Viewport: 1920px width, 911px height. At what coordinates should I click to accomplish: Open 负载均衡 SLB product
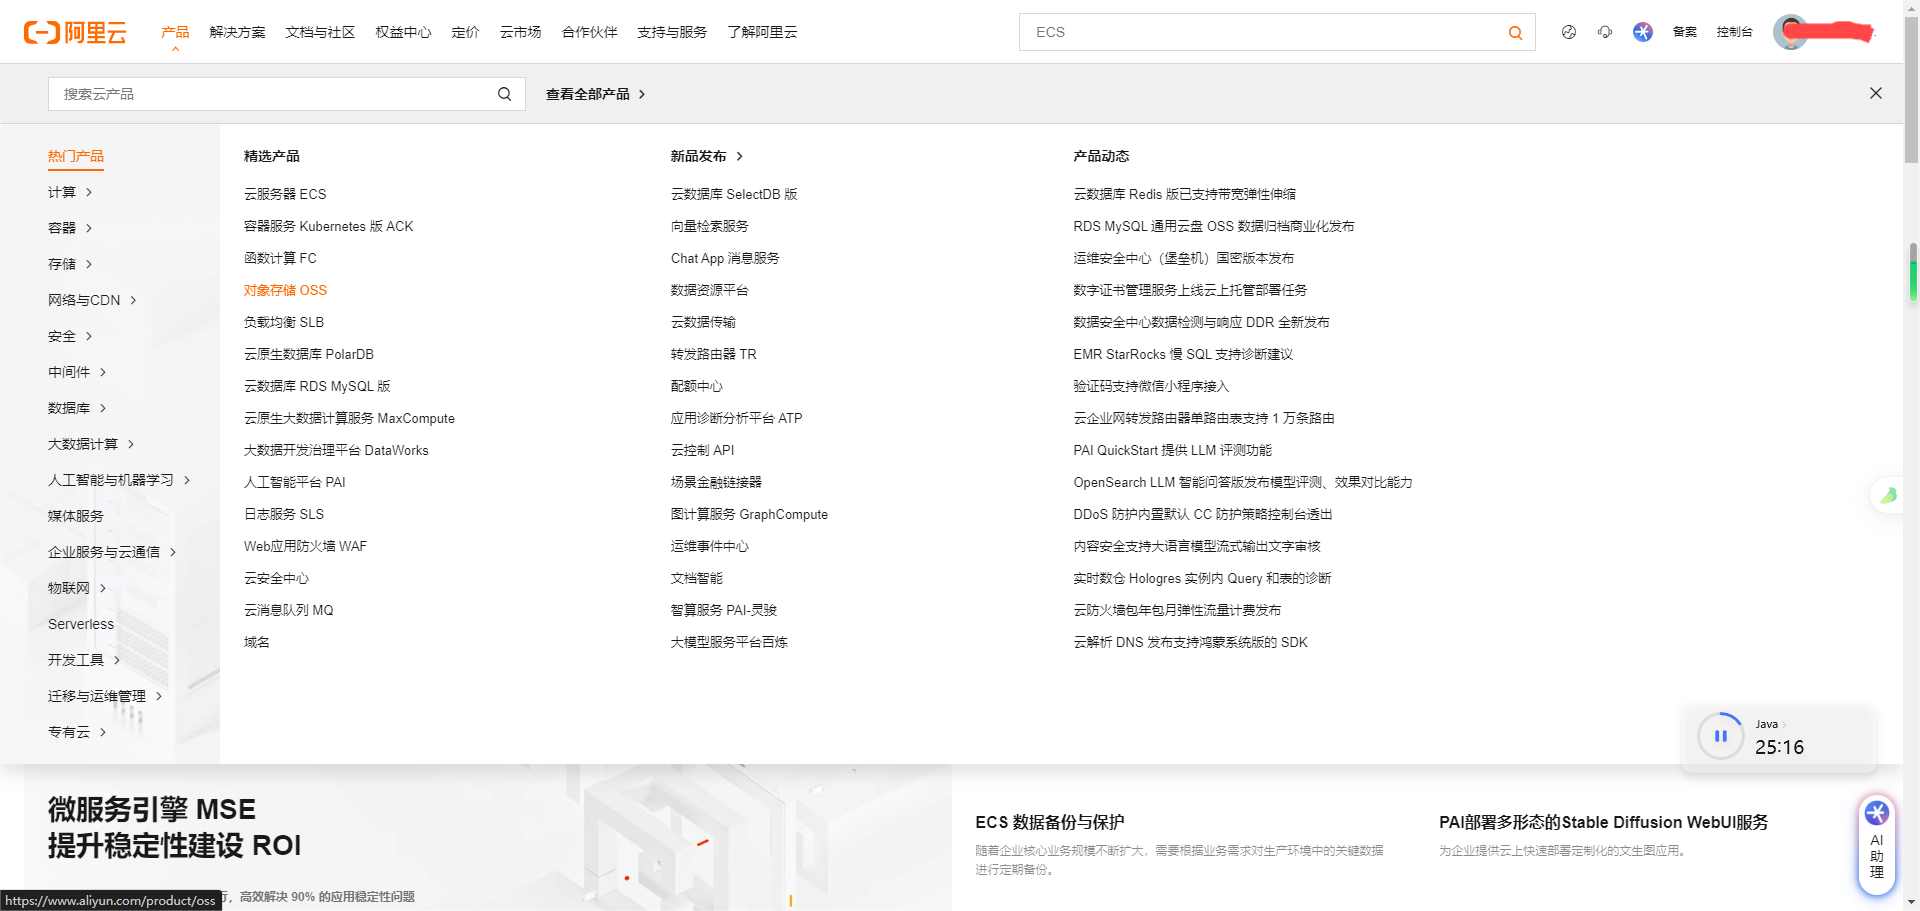284,322
